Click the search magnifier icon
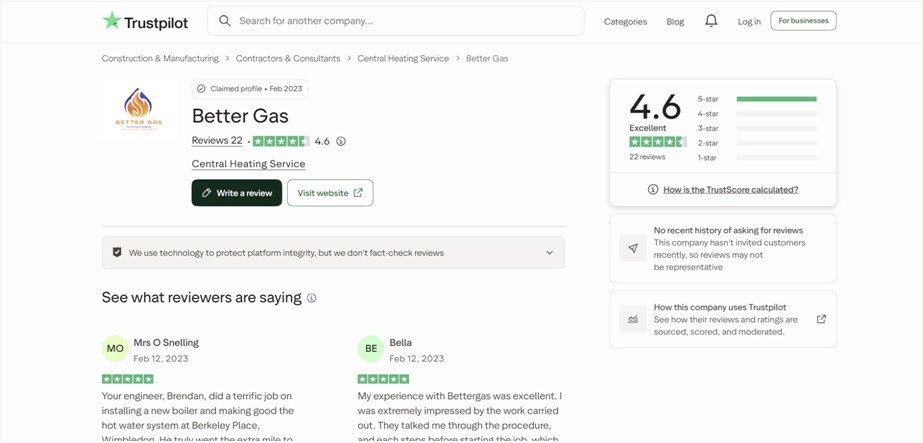The width and height of the screenshot is (923, 443). (224, 21)
